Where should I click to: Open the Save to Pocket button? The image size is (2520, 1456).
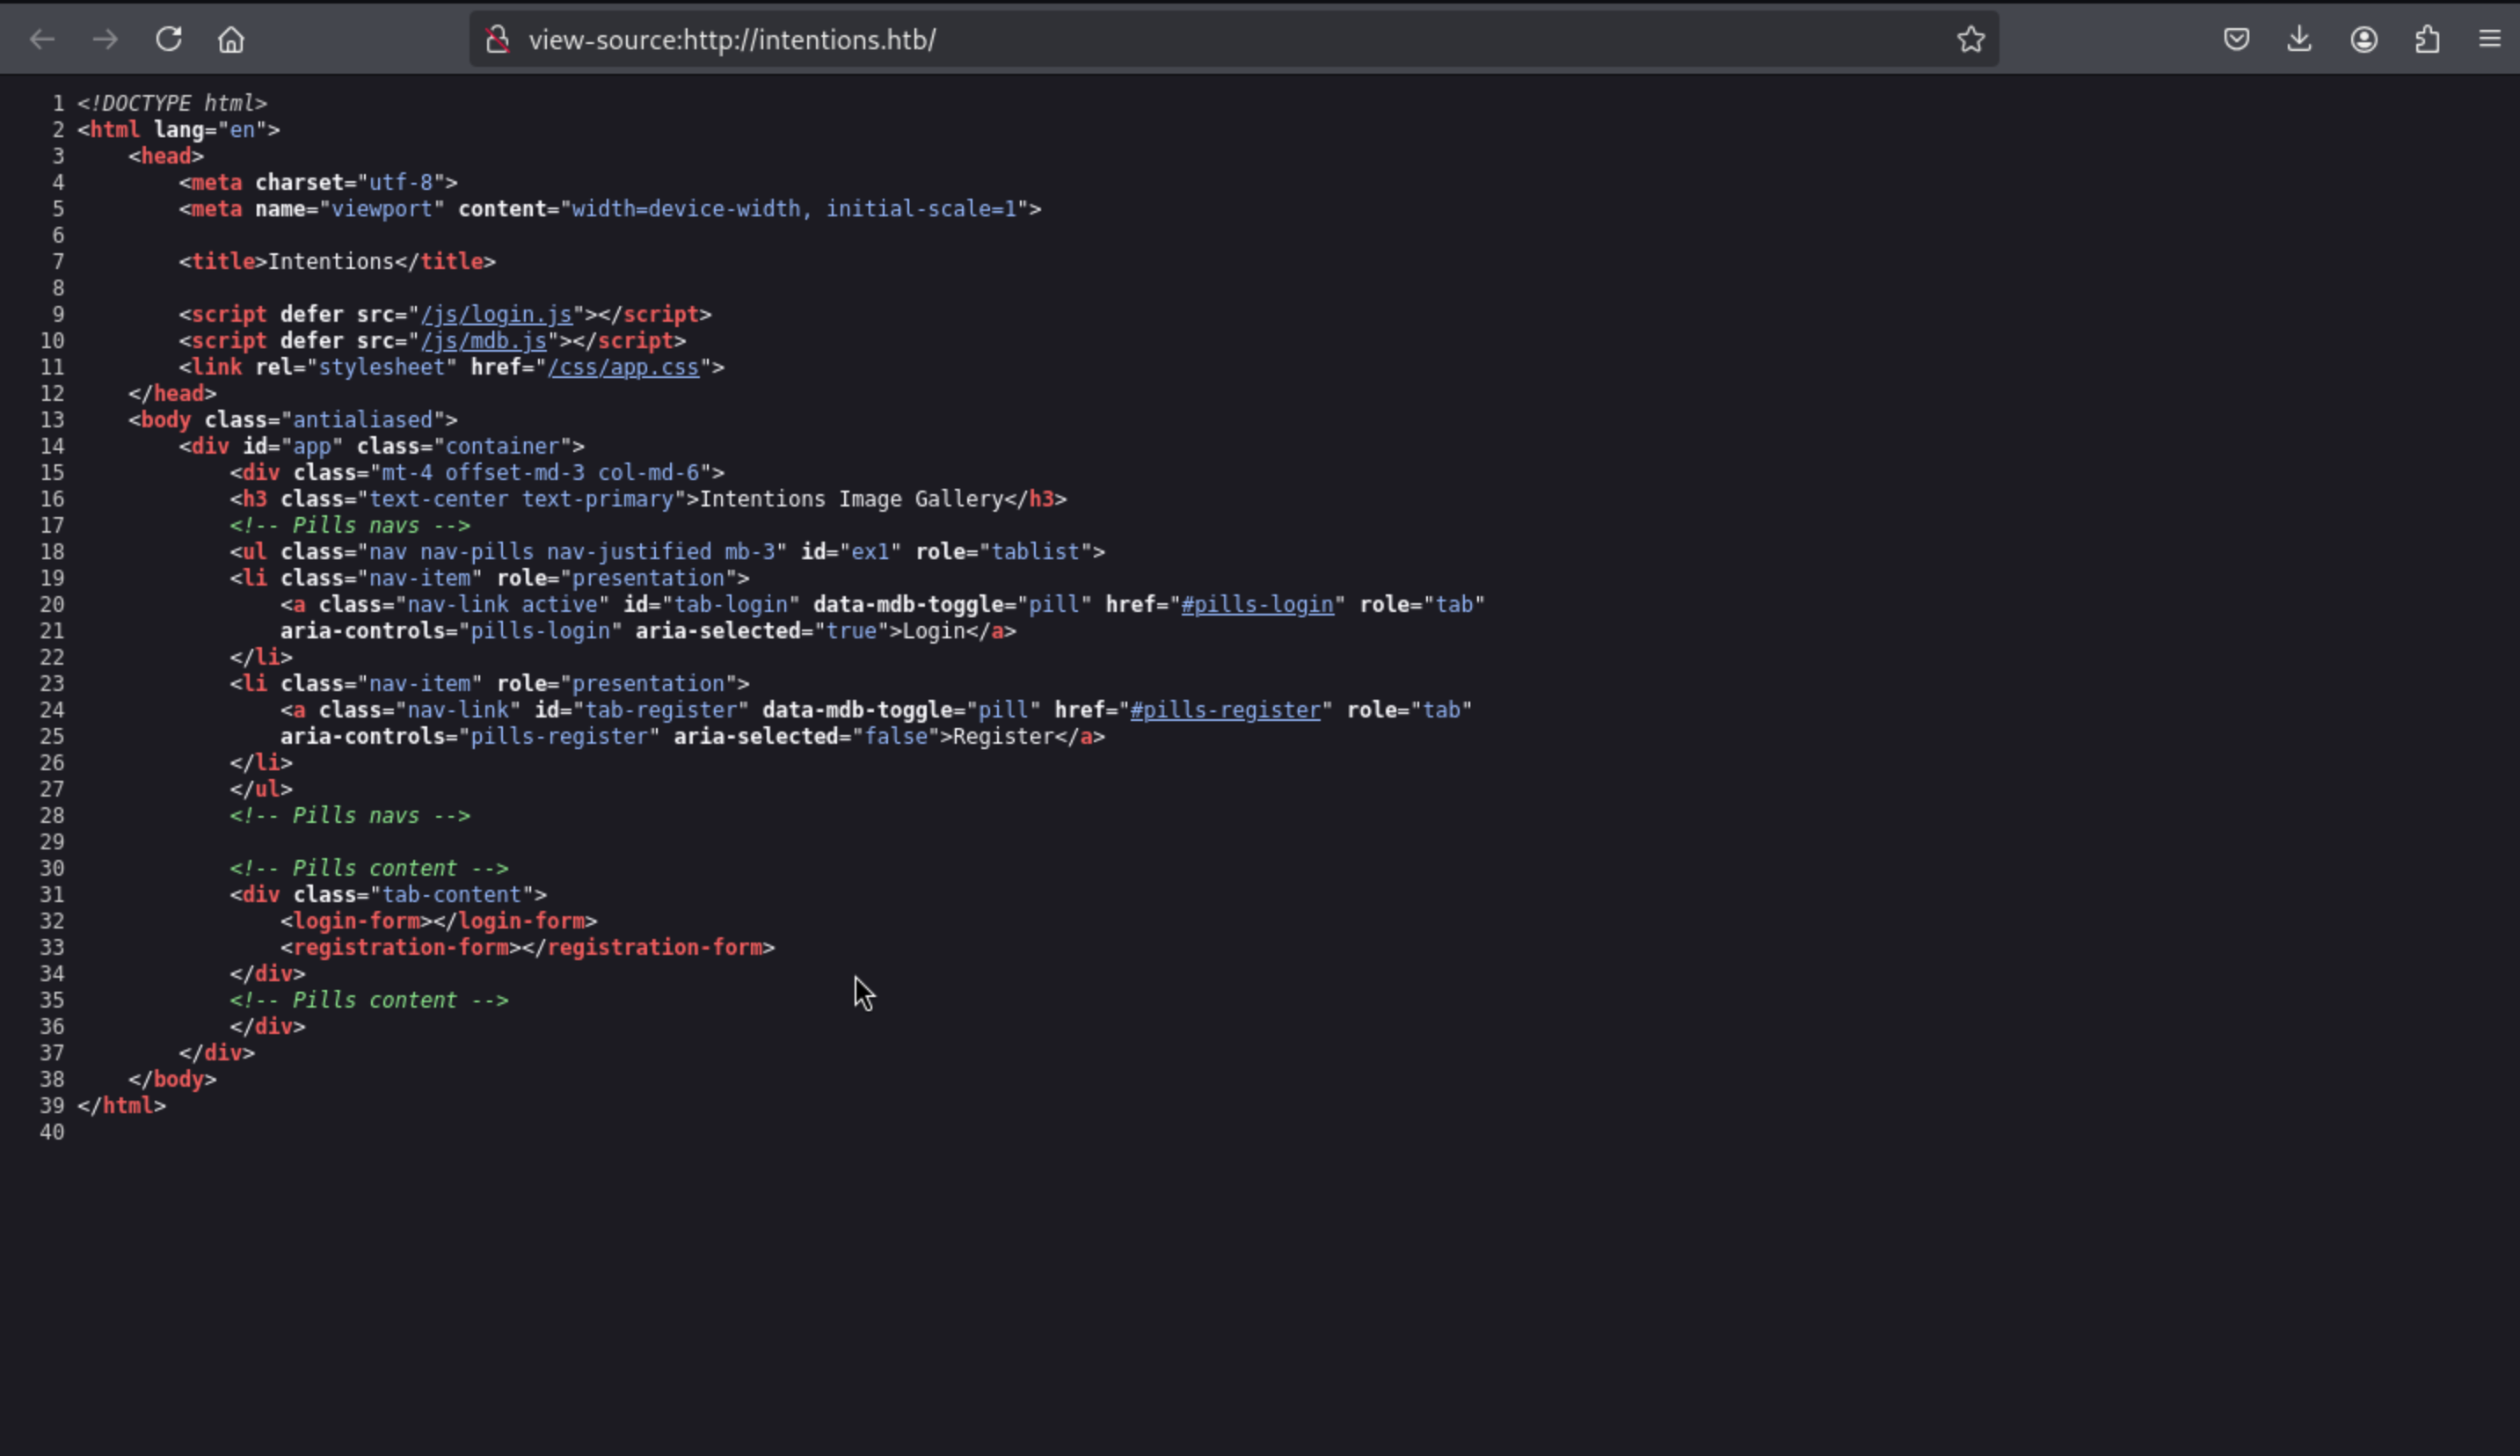click(2236, 40)
